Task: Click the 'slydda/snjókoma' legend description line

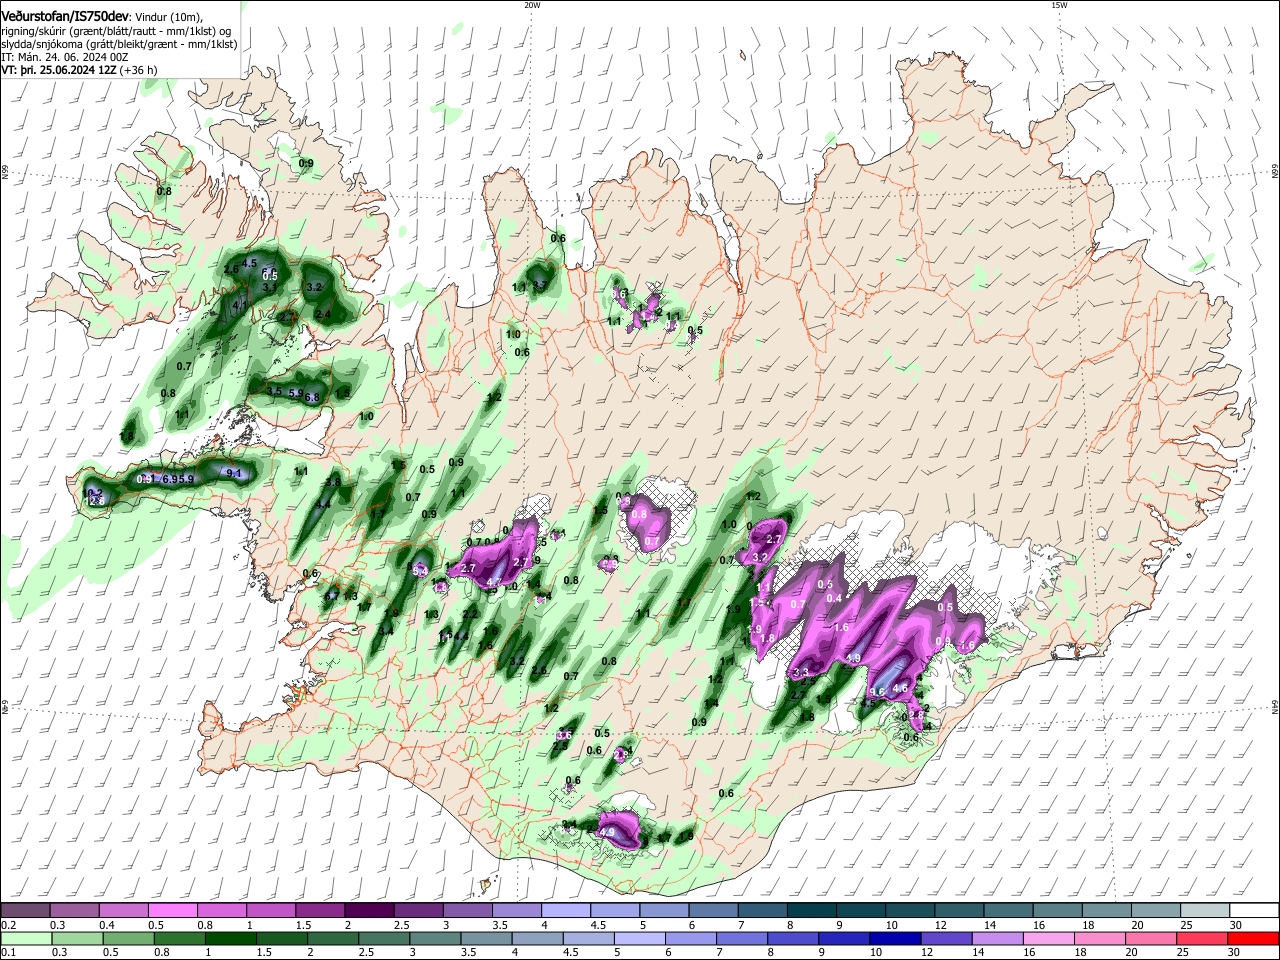Action: (x=118, y=44)
